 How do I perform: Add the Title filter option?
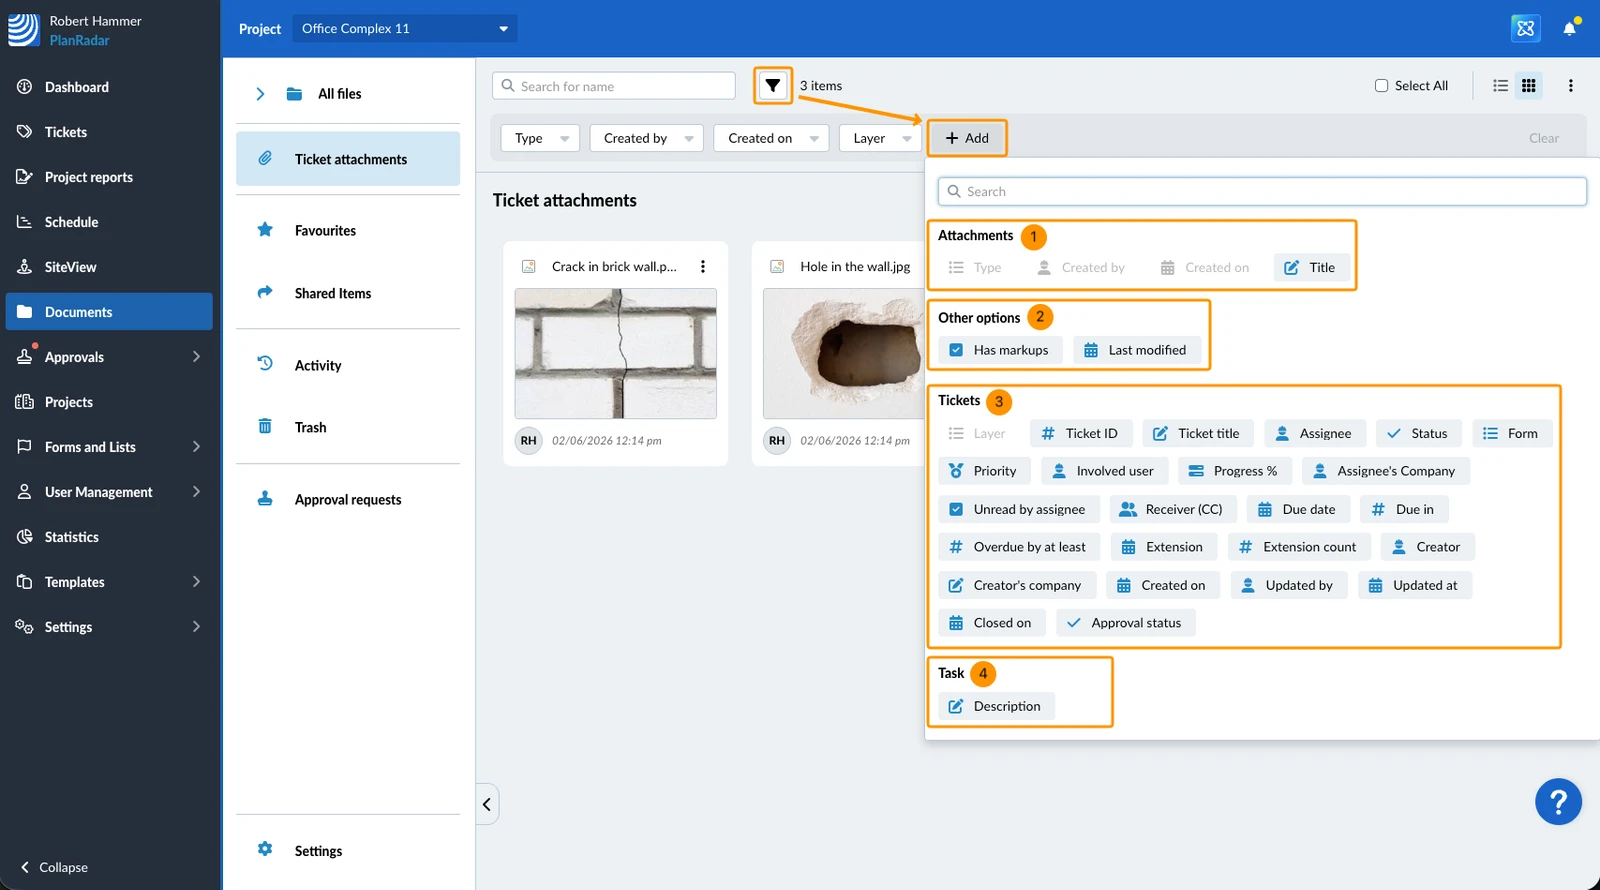pyautogui.click(x=1311, y=267)
